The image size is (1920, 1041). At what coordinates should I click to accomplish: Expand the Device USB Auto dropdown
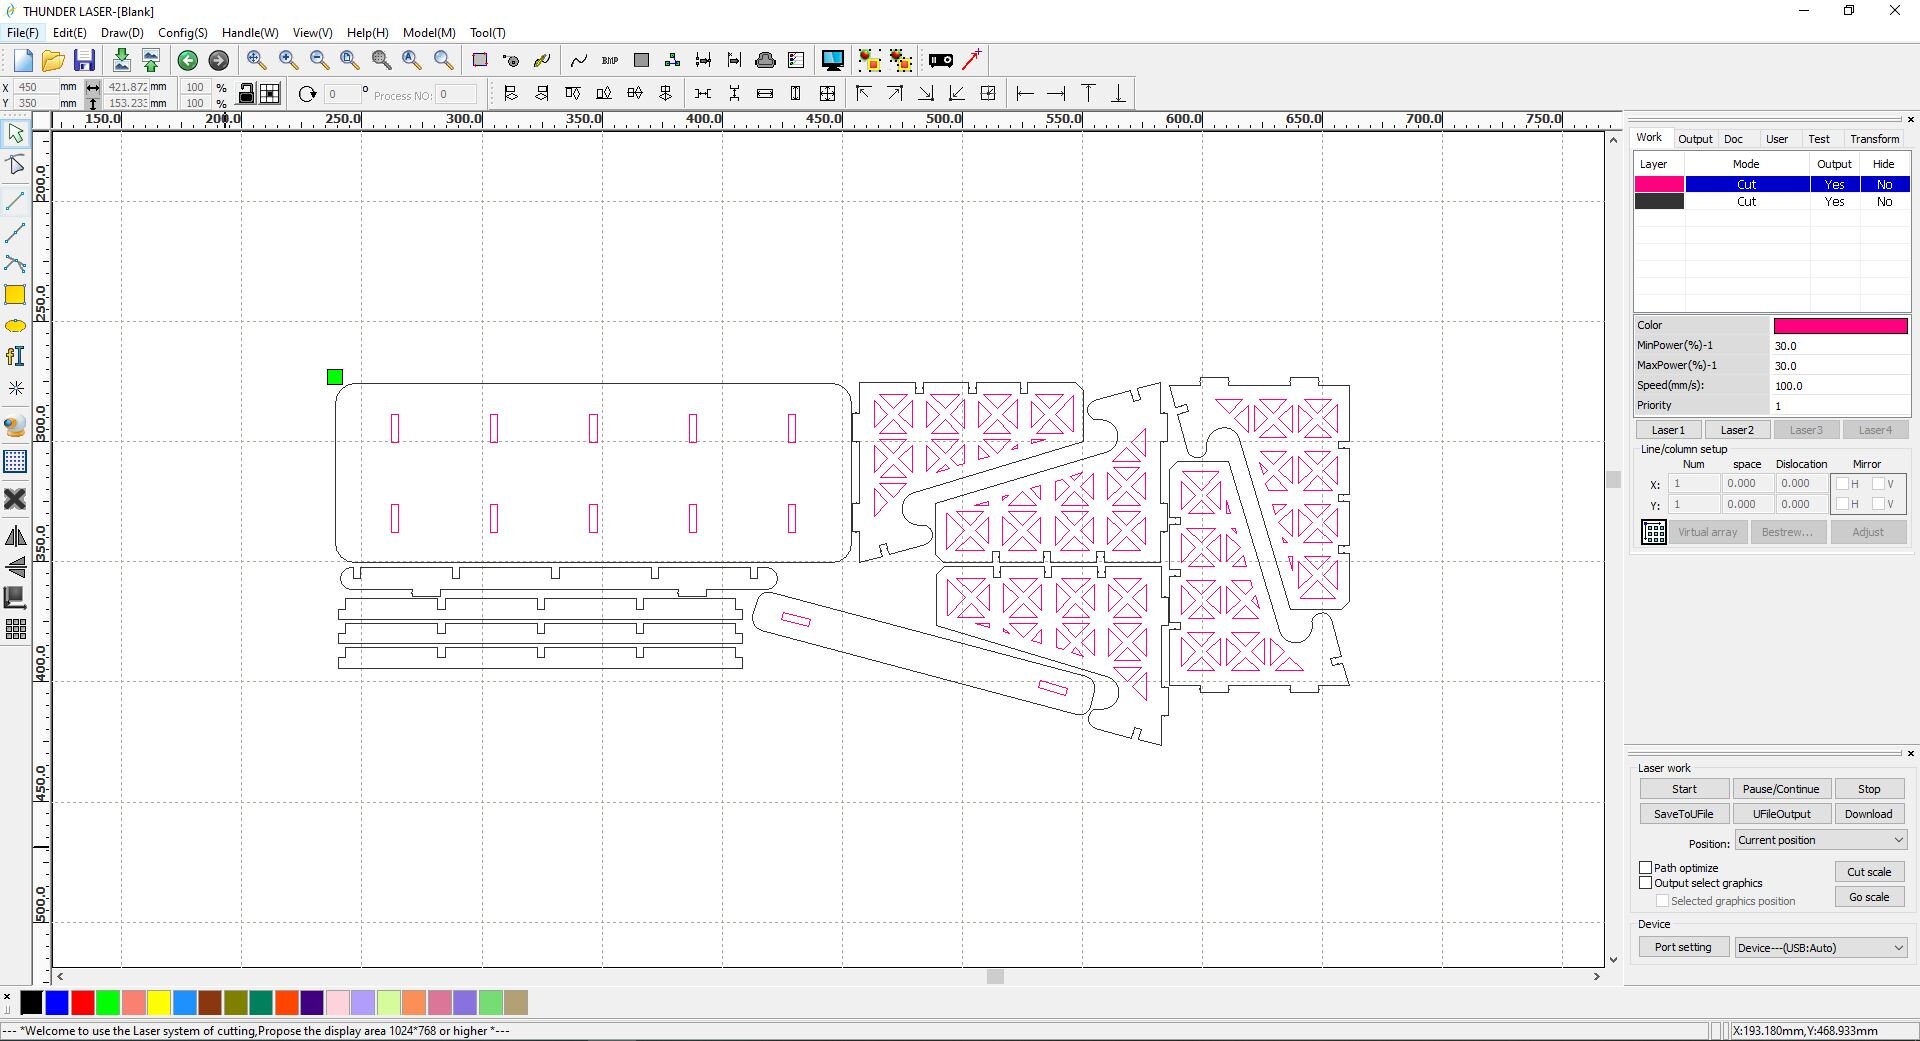pyautogui.click(x=1820, y=948)
